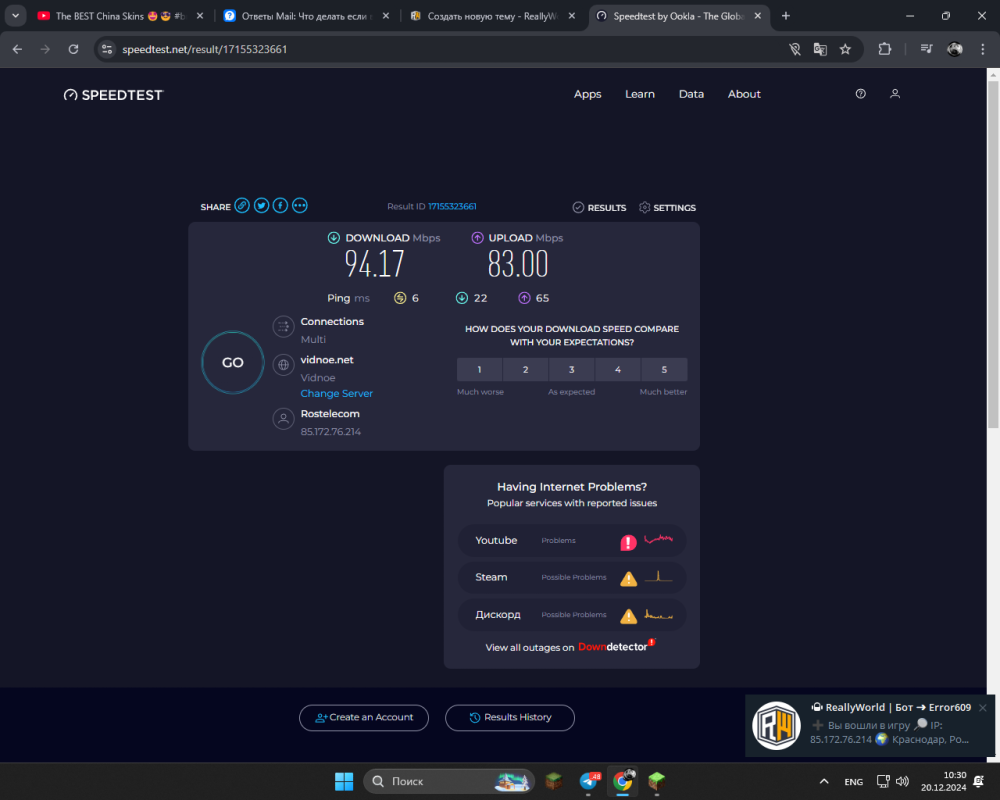Open the Дискорд Possible Problems row
This screenshot has height=800, width=1000.
coord(572,615)
